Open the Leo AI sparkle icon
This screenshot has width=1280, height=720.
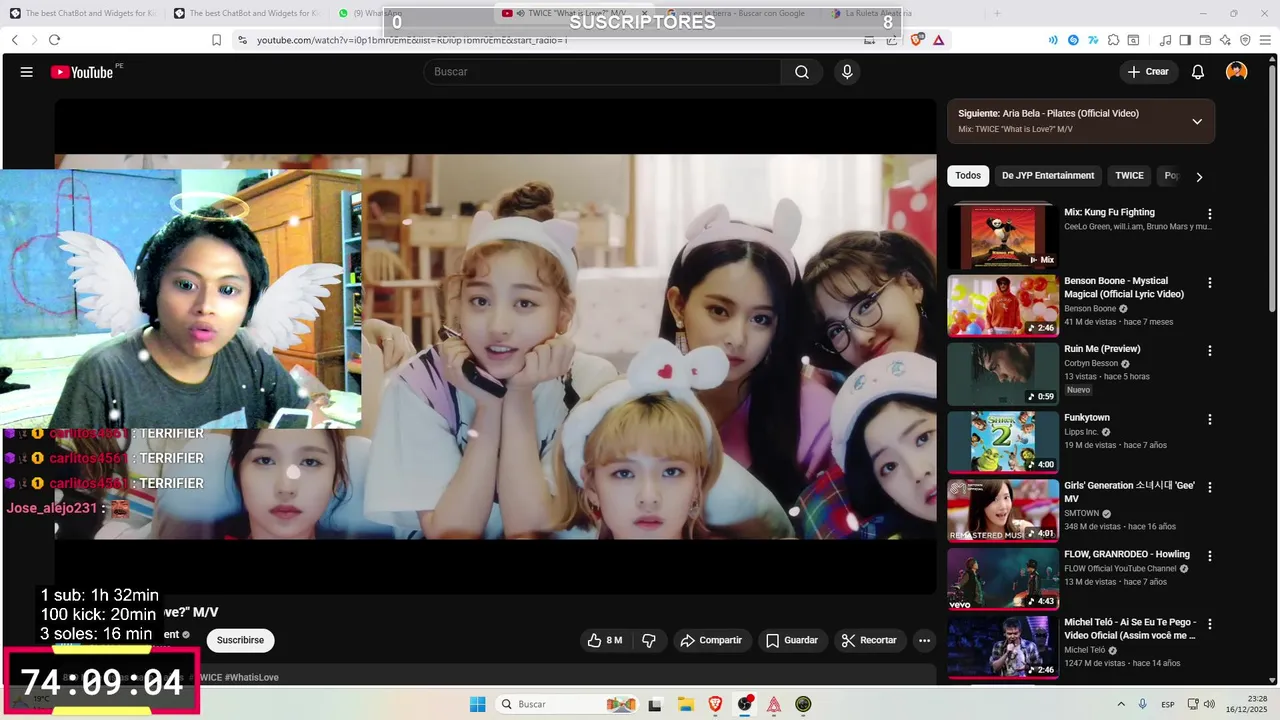1225,40
